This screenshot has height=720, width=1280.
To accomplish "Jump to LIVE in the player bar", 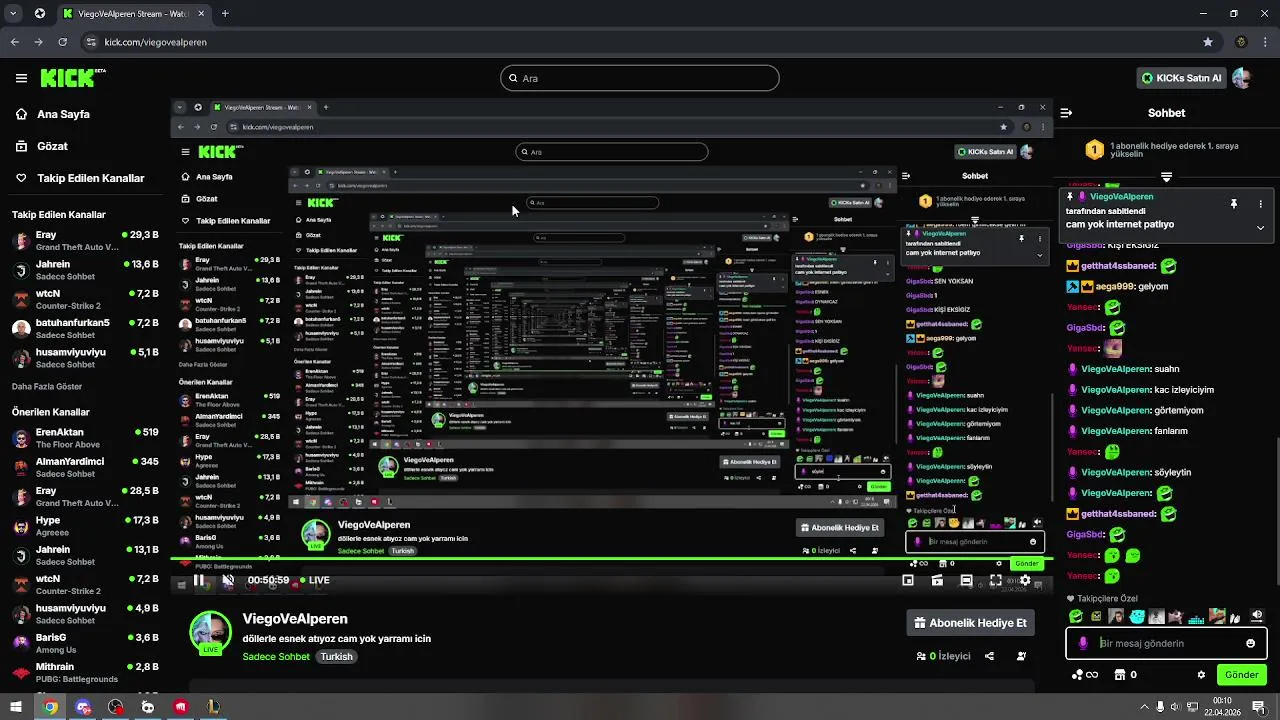I will (313, 580).
